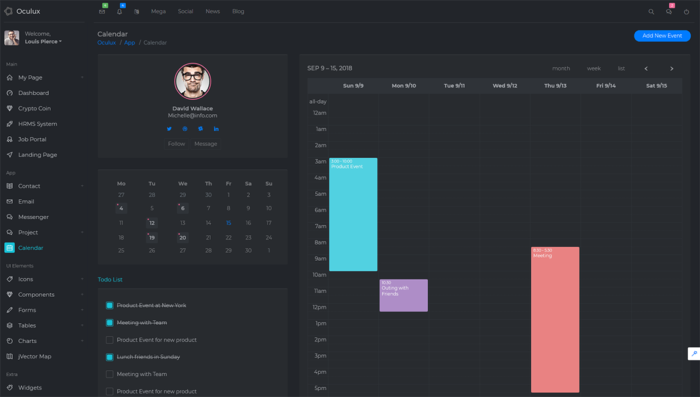
Task: Select the purple Outing with Friends event
Action: tap(404, 295)
